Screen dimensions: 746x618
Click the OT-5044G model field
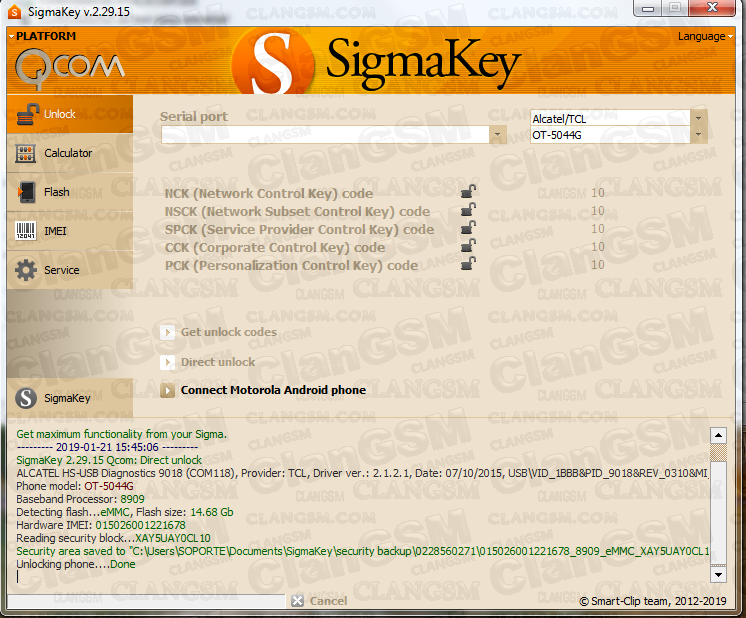[x=610, y=135]
